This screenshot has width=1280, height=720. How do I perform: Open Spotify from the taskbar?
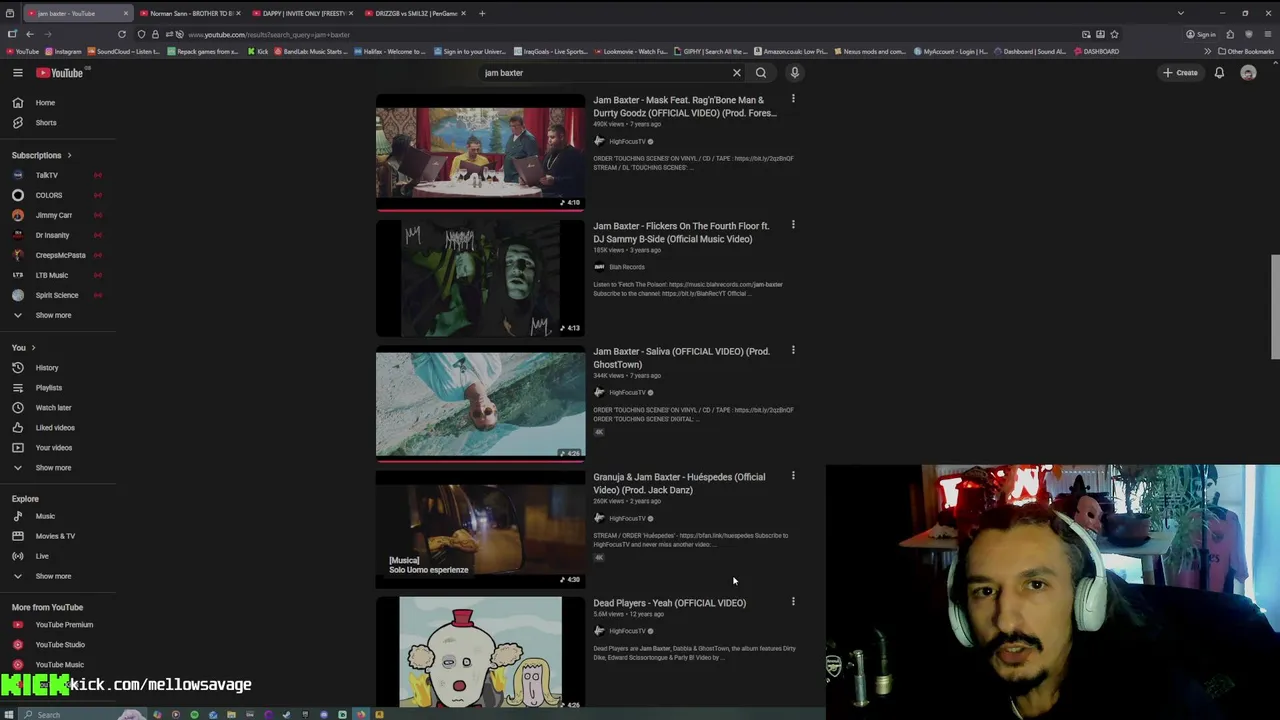click(x=194, y=714)
